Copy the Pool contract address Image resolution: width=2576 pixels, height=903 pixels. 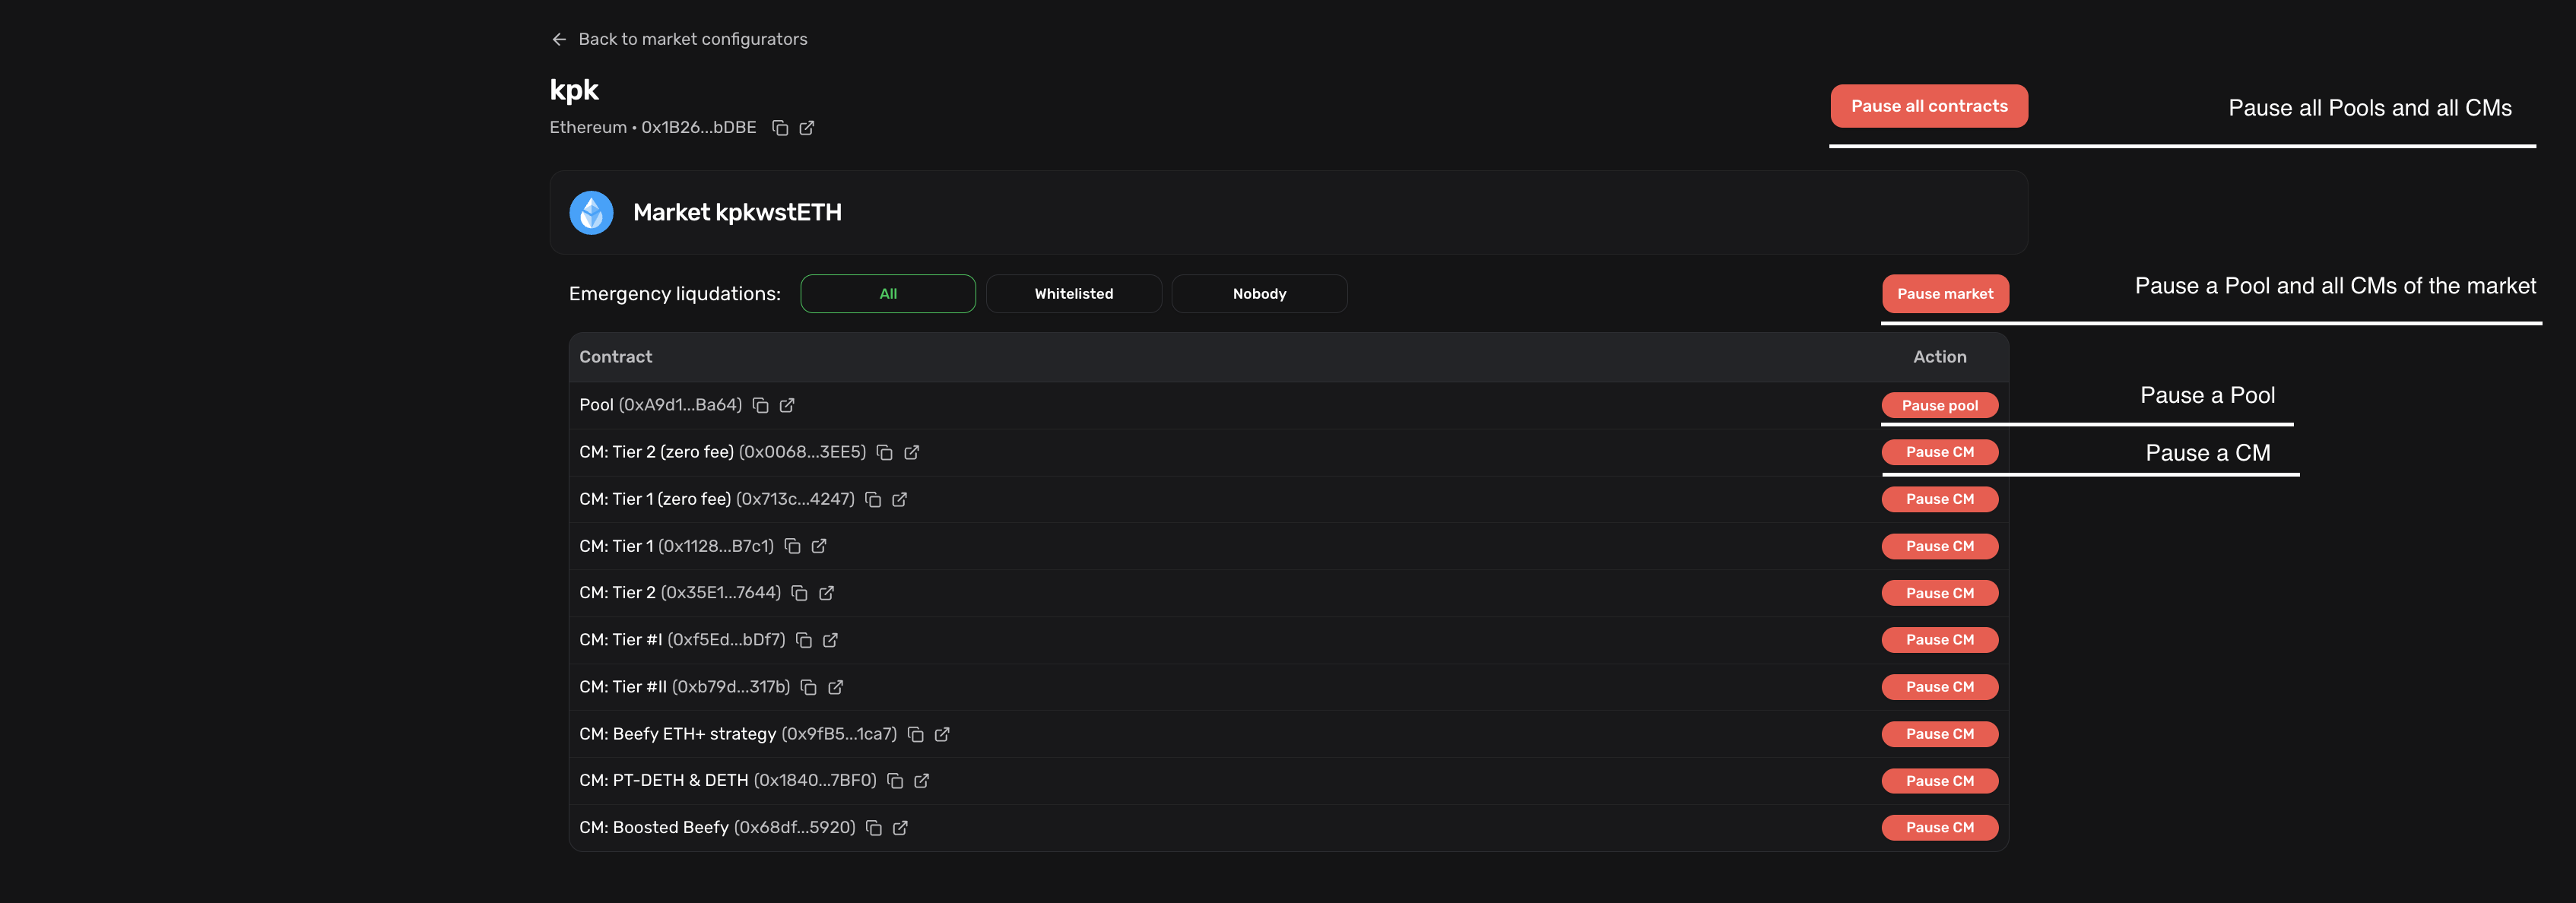click(x=760, y=405)
